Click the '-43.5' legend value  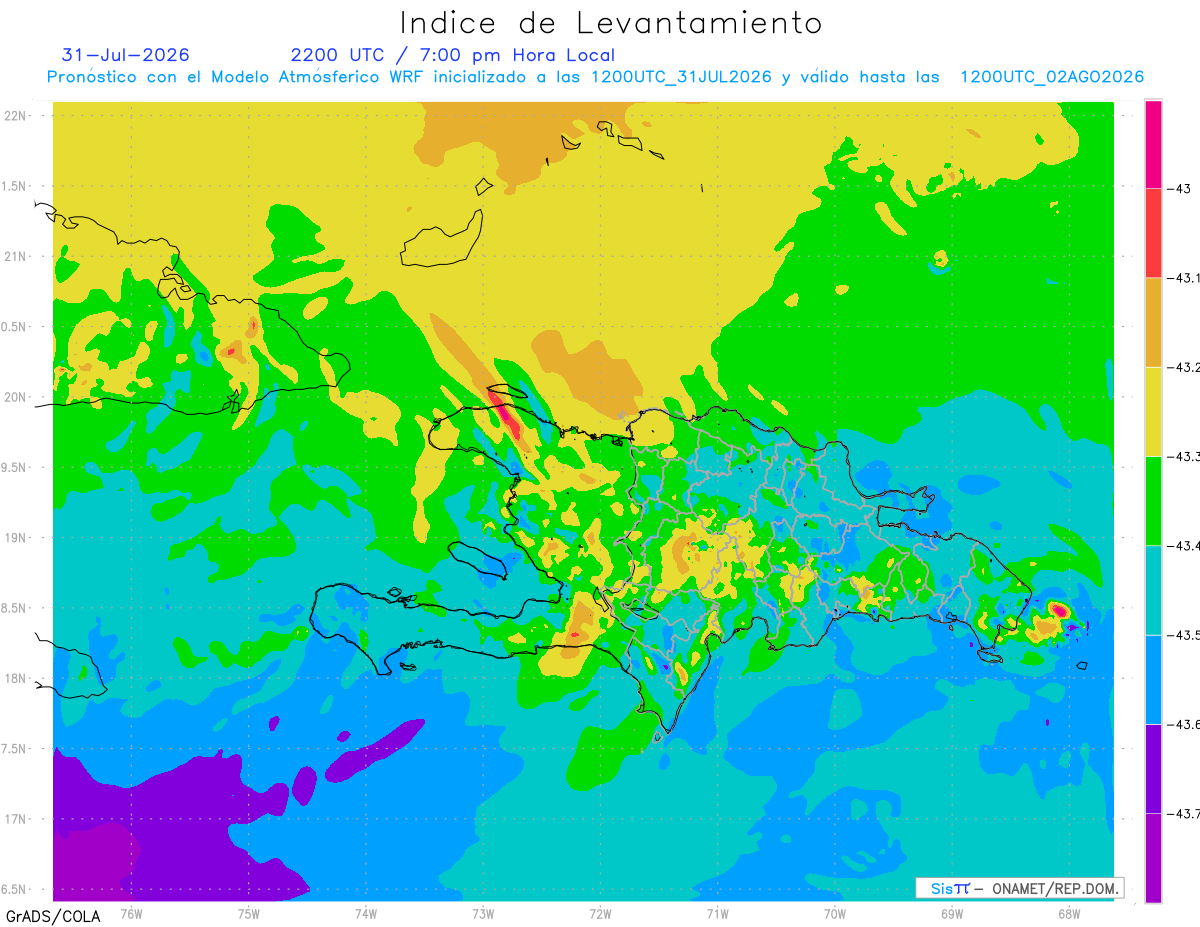click(1184, 635)
